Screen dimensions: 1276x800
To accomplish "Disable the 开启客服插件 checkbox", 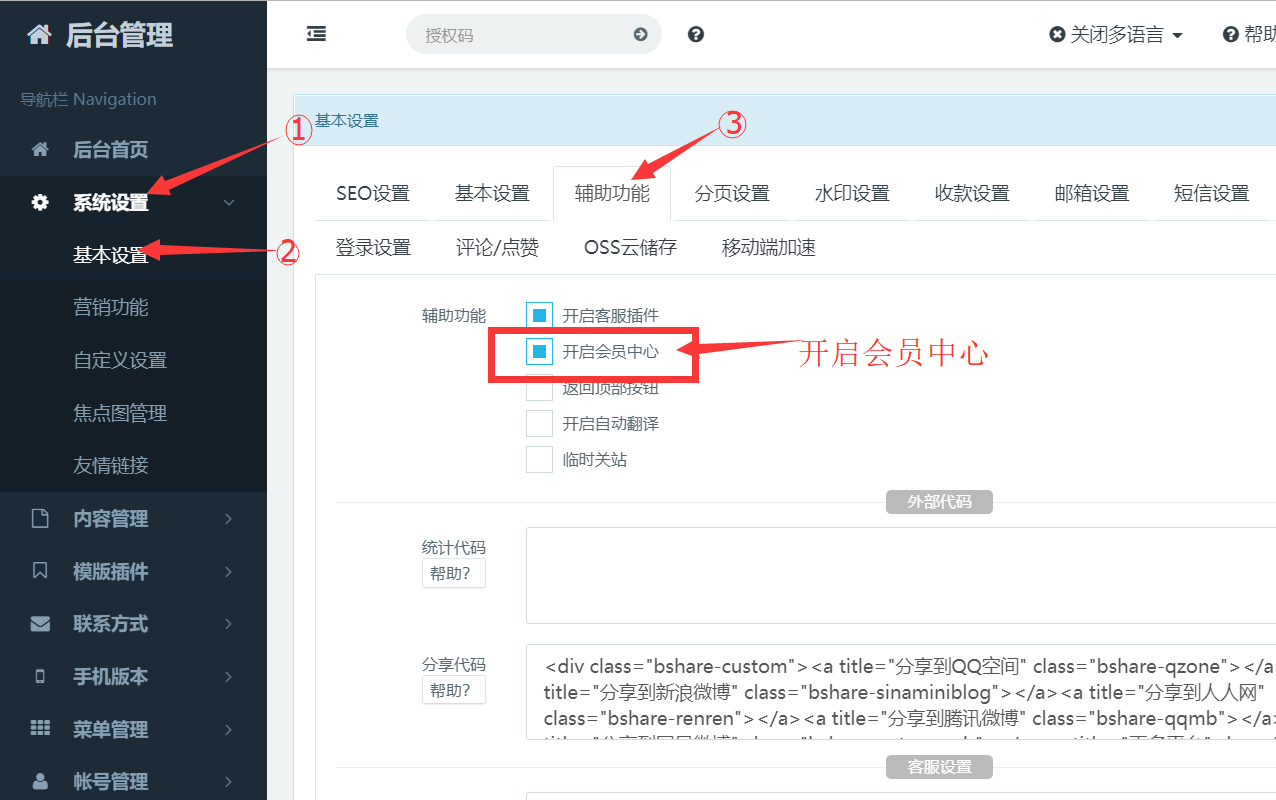I will coord(539,316).
